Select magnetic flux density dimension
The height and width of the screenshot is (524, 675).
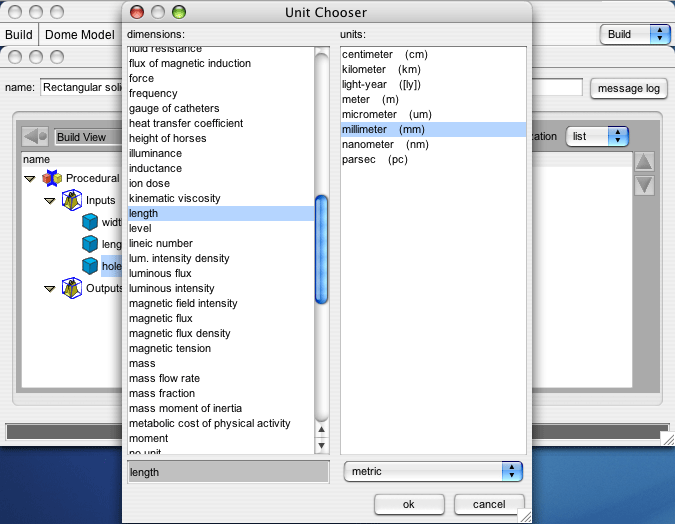(221, 334)
